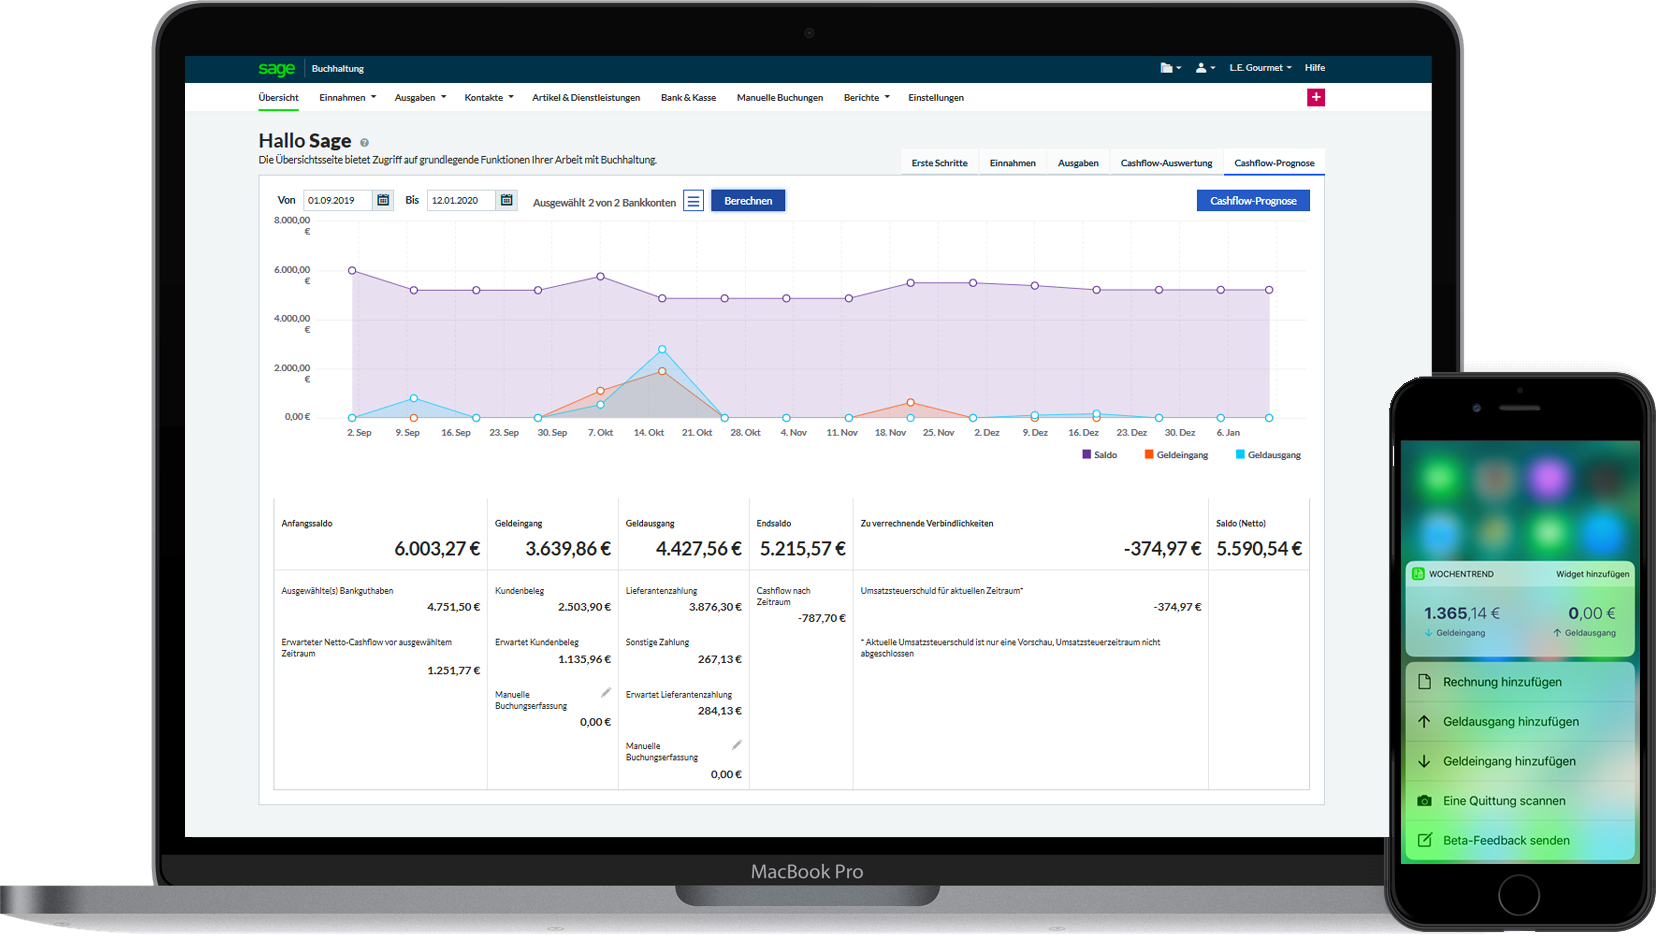1660x936 pixels.
Task: Click the Saldo (Netto) value 5.590,54 €
Action: click(1259, 548)
